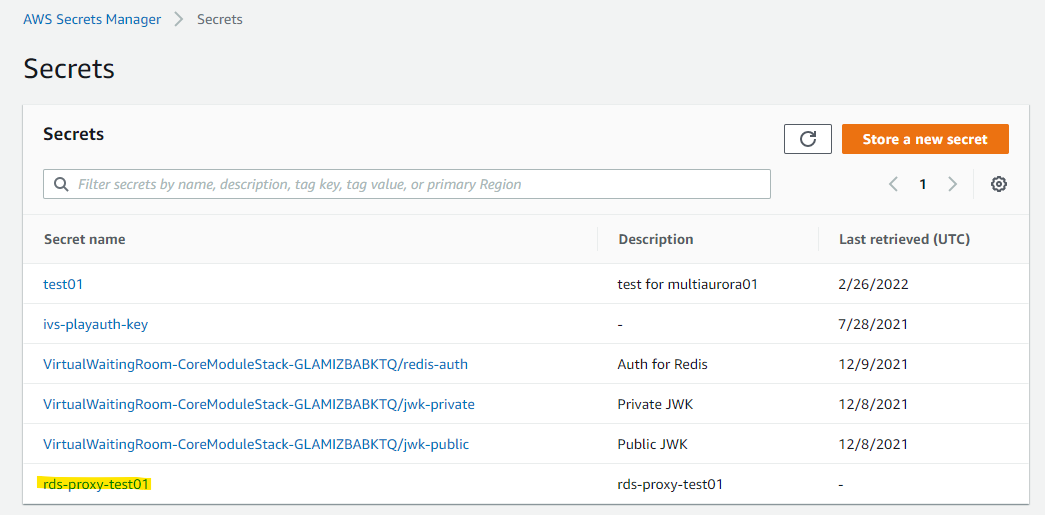Click the refresh secrets icon button
This screenshot has width=1045, height=515.
(x=808, y=140)
